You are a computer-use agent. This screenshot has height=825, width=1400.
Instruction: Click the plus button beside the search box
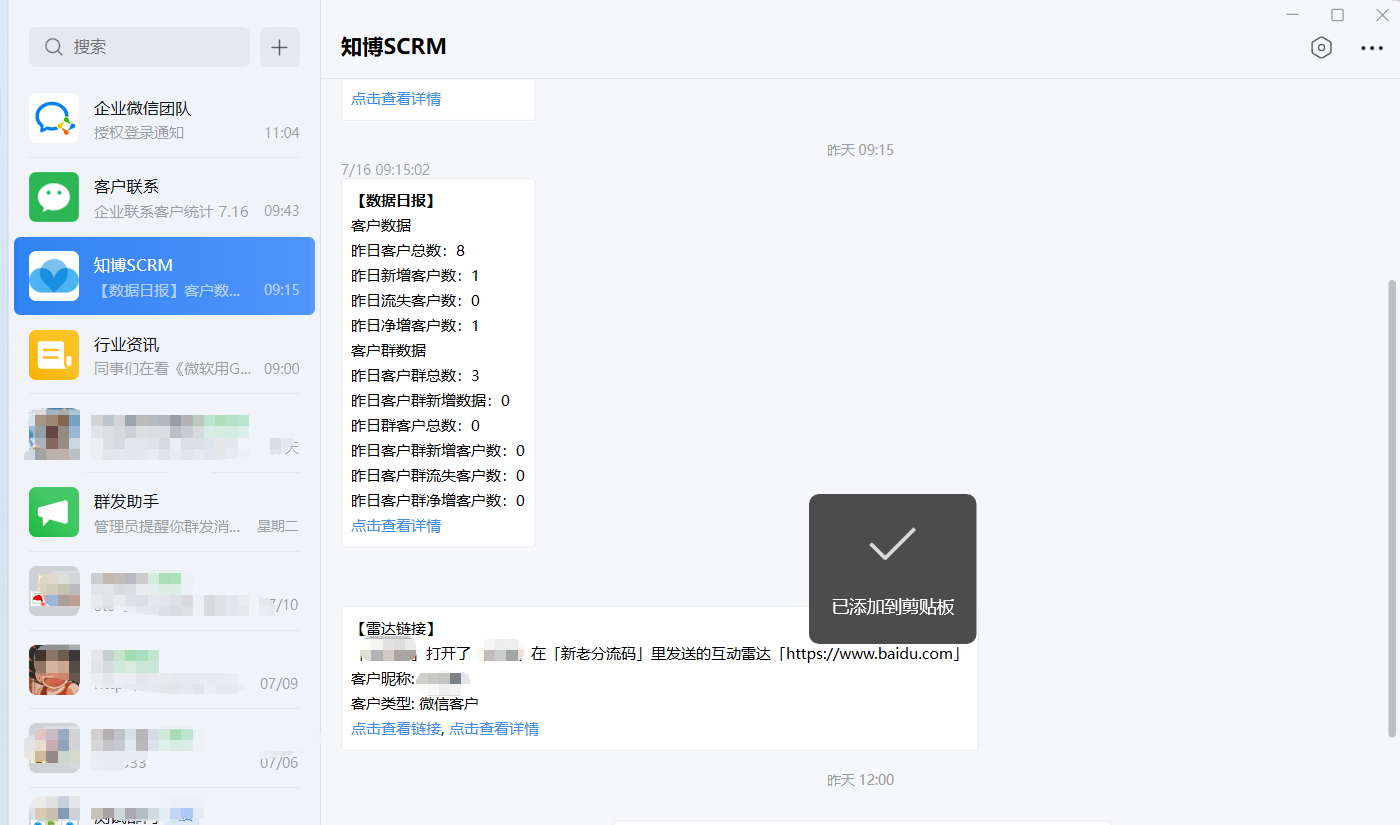point(280,47)
